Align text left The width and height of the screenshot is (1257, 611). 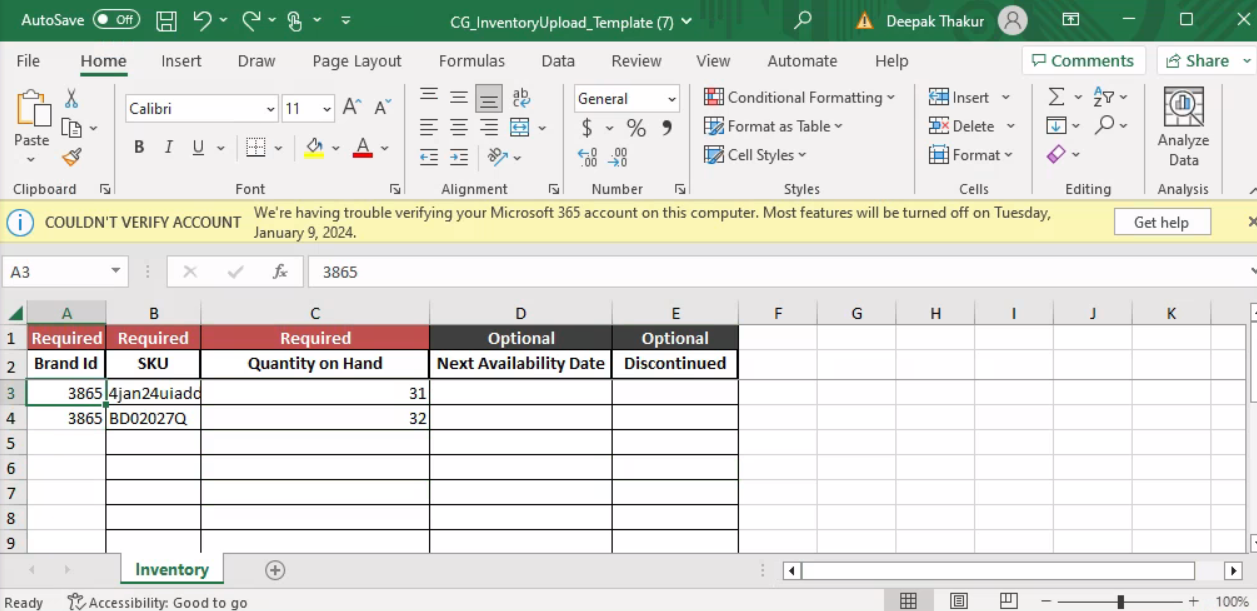point(429,127)
